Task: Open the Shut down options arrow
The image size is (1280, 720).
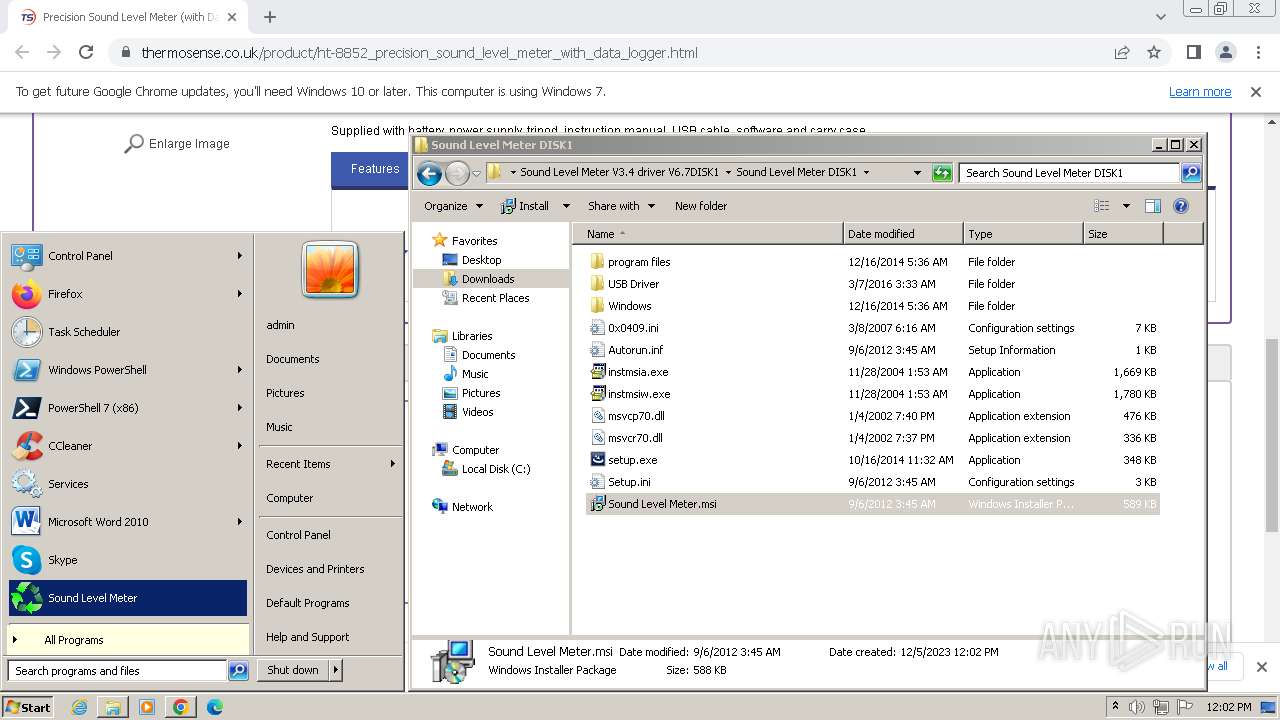Action: (x=336, y=670)
